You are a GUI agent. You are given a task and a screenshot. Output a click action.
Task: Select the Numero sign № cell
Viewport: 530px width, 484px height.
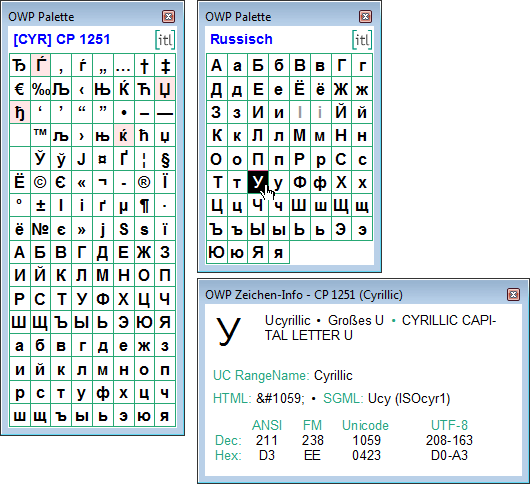tap(40, 229)
